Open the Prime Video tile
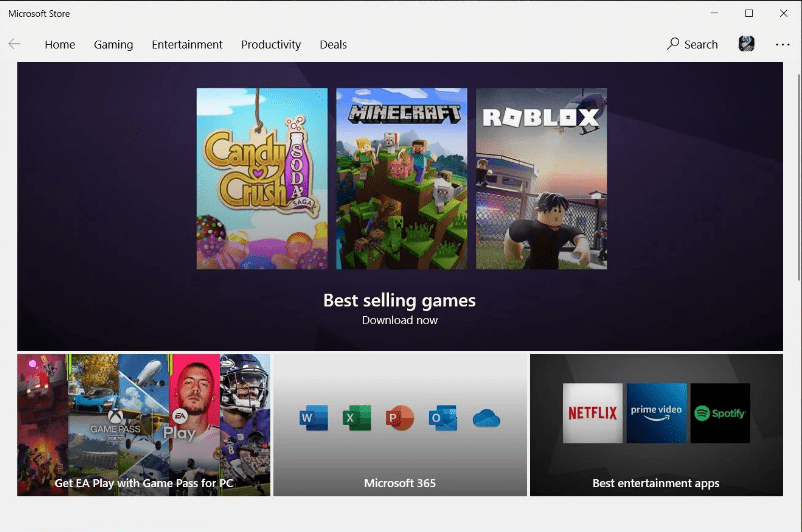 click(656, 413)
